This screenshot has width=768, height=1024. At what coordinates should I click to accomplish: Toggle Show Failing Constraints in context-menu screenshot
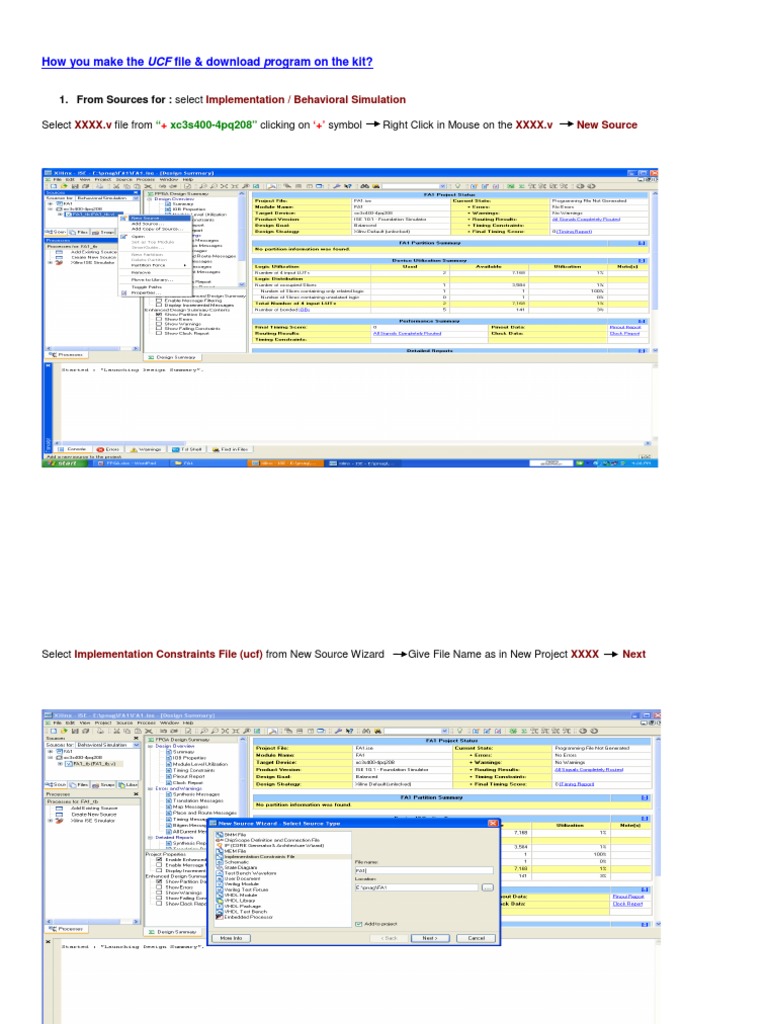159,328
